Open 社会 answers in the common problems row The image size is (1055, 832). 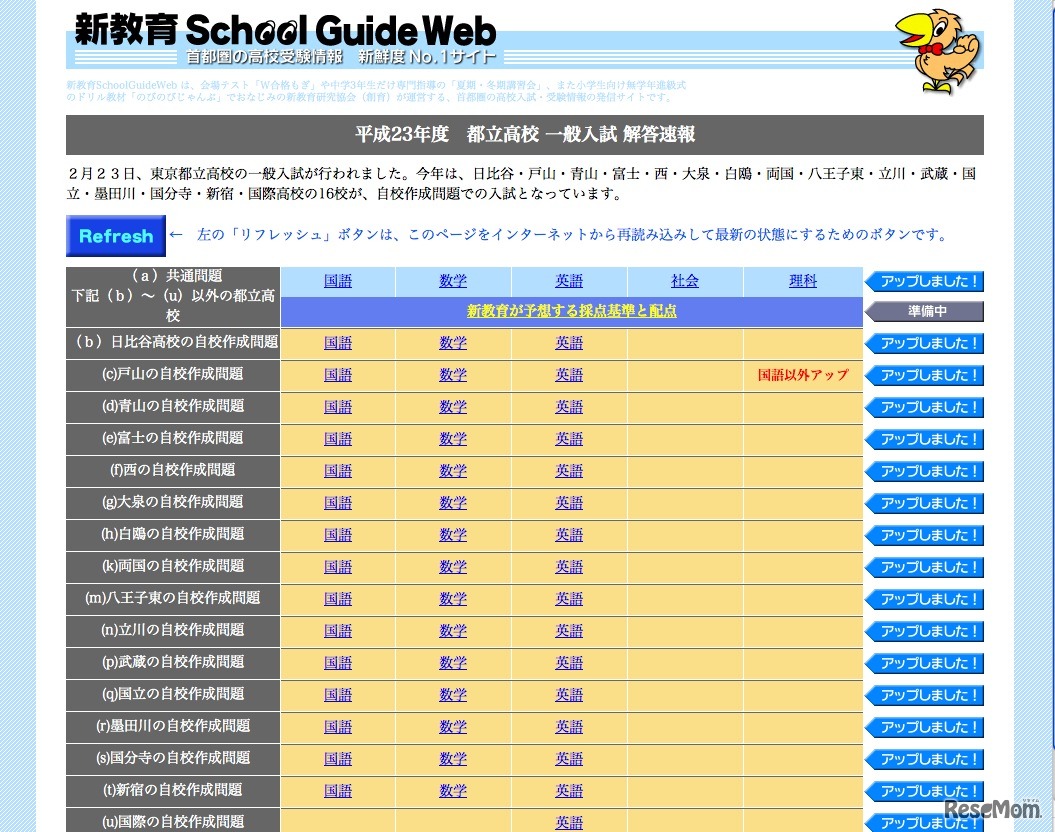(684, 281)
